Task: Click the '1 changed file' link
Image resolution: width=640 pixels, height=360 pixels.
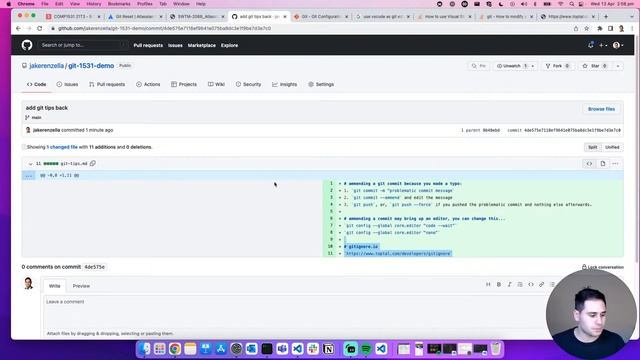Action: [62, 147]
